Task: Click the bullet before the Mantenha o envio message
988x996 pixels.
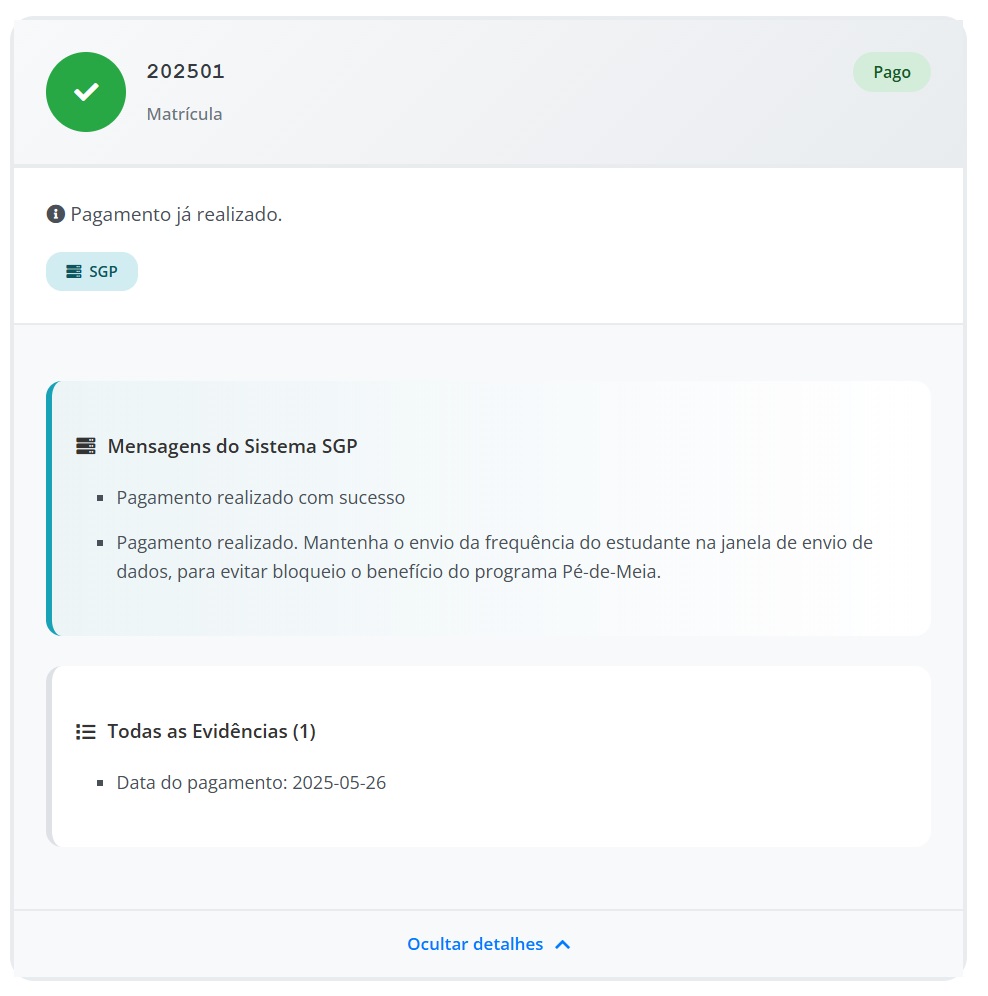Action: (x=100, y=544)
